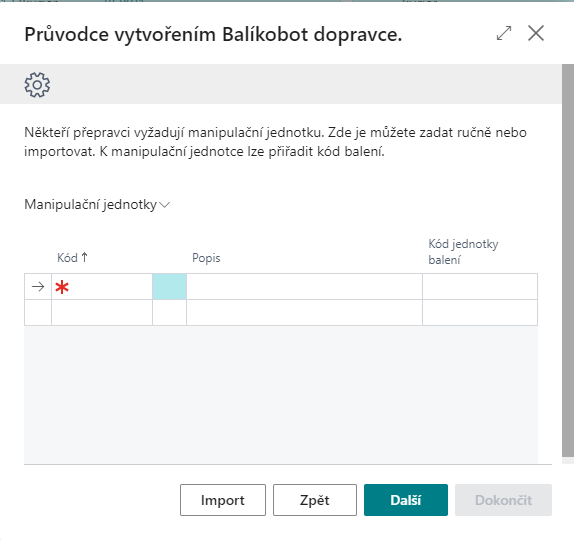Close the Balíkobot wizard dialog
The image size is (574, 540).
(x=536, y=33)
